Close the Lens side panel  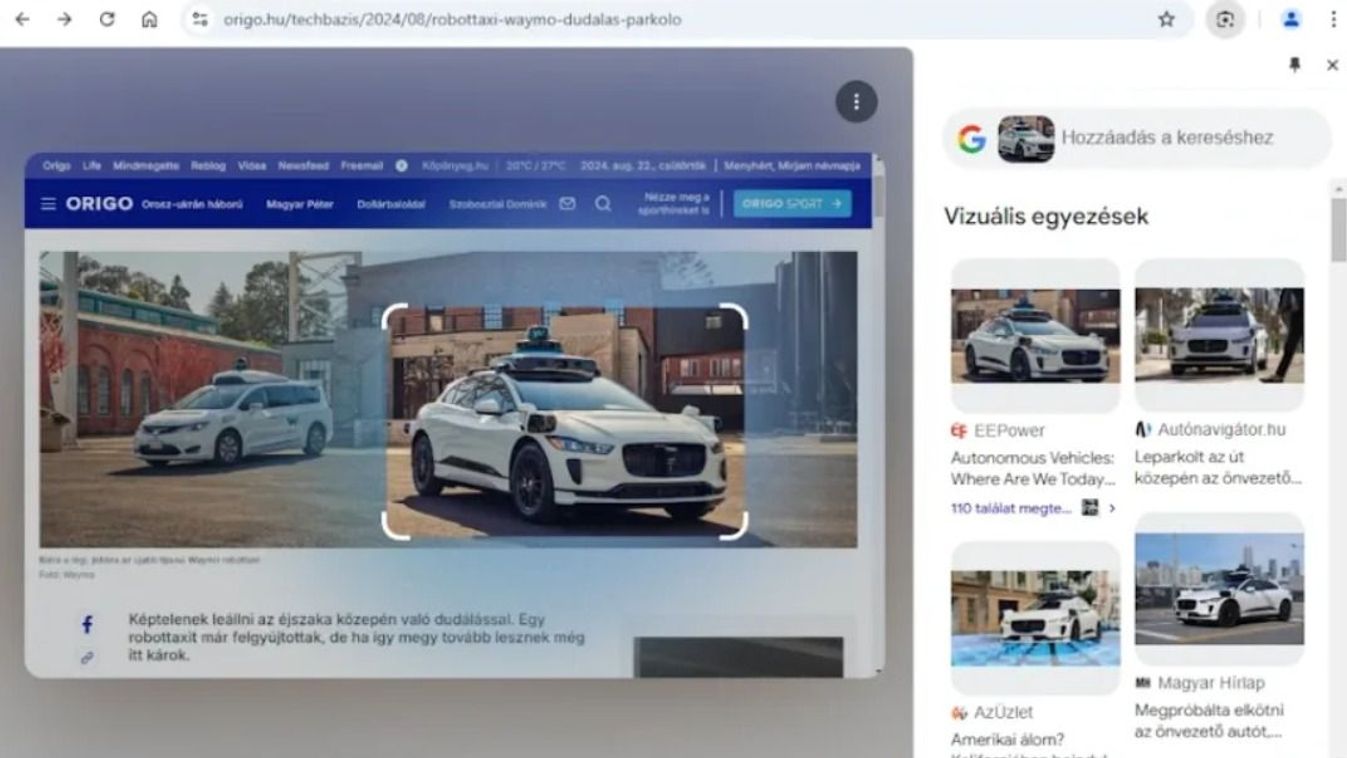[x=1332, y=65]
